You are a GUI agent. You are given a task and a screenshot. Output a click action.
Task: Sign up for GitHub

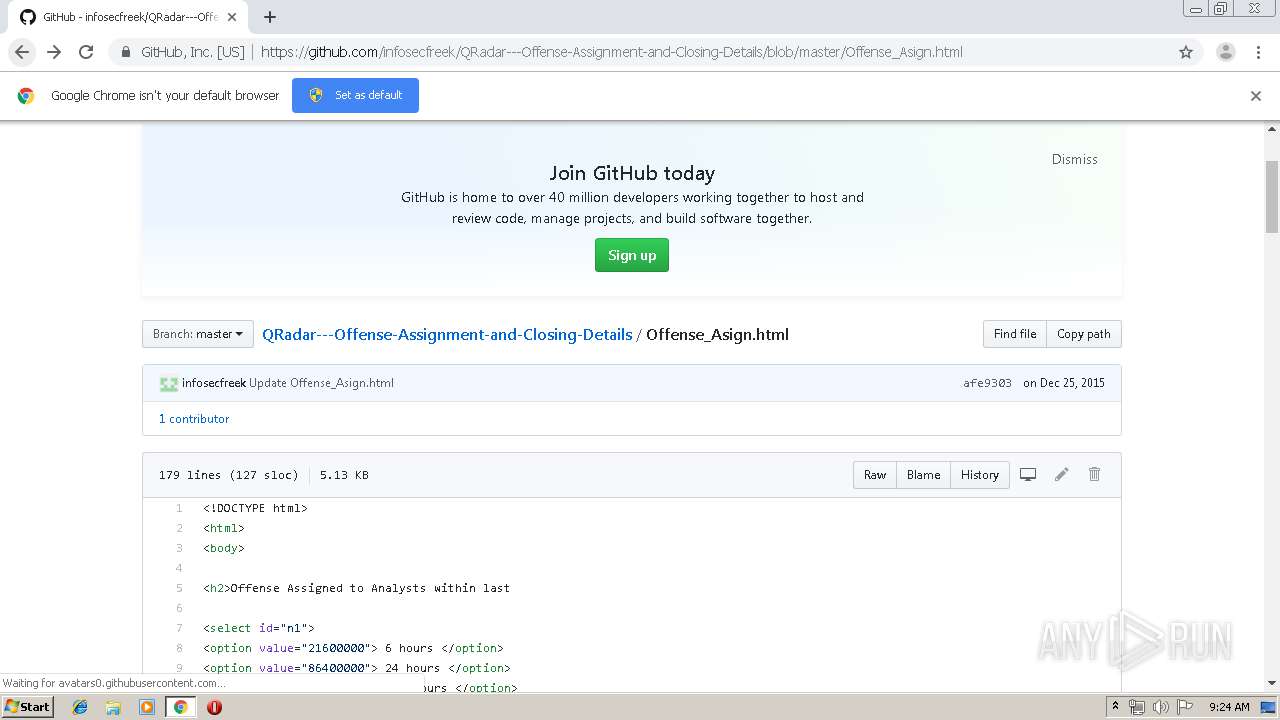632,255
